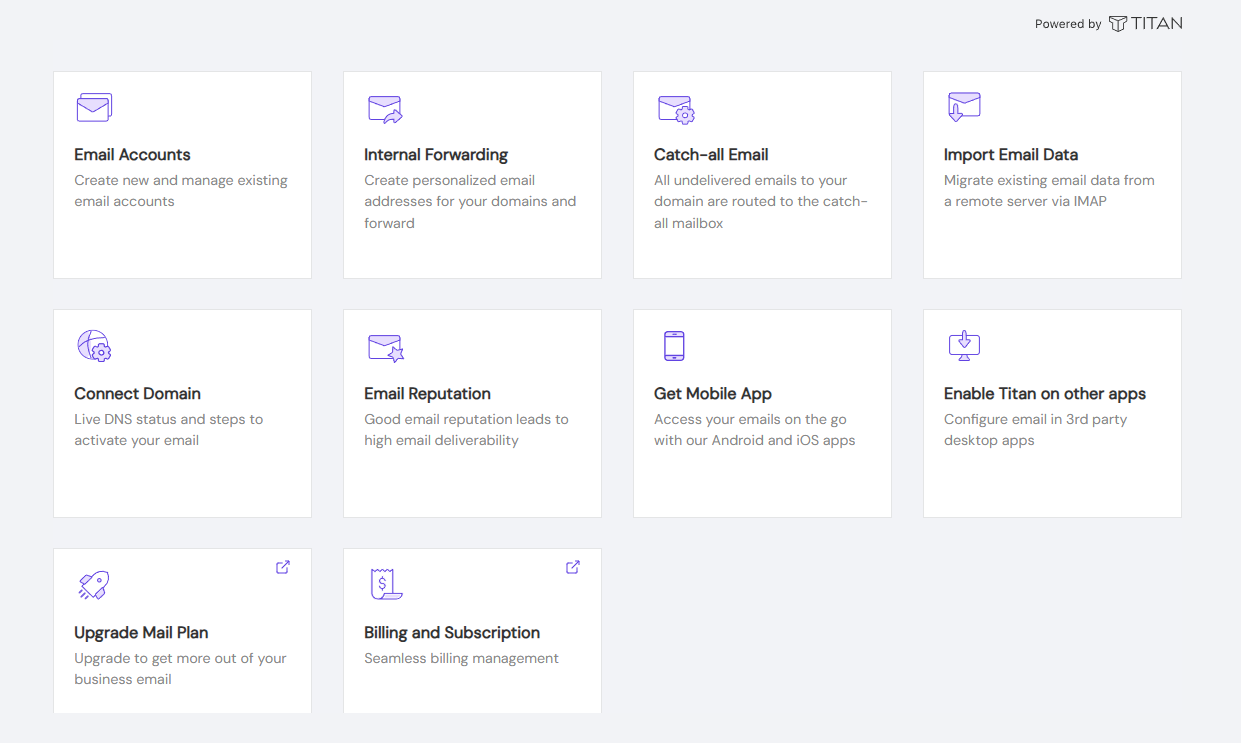Screen dimensions: 1241x743
Task: Click the Enable Titan desktop monitor icon
Action: (x=964, y=346)
